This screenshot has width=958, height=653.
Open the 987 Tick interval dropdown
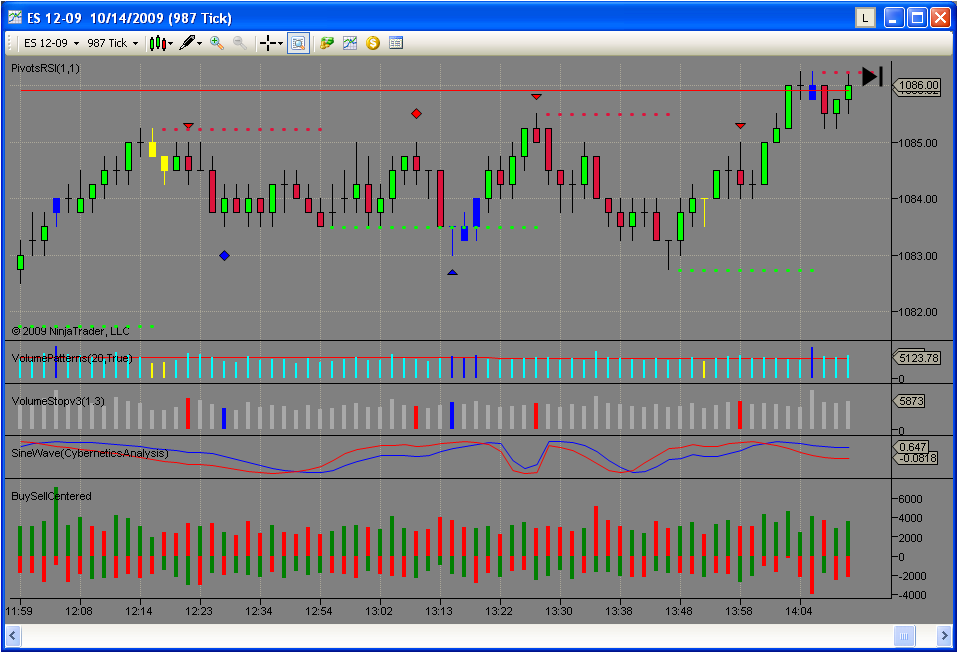(x=113, y=43)
